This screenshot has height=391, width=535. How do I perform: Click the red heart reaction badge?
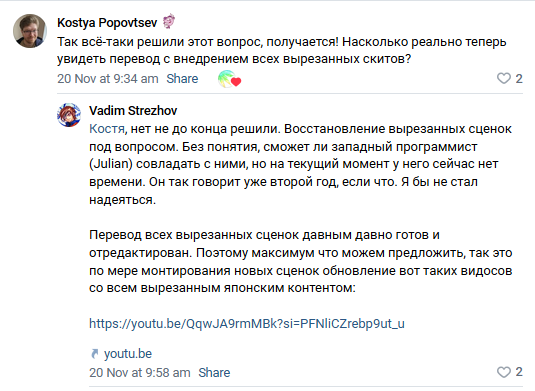tap(236, 82)
